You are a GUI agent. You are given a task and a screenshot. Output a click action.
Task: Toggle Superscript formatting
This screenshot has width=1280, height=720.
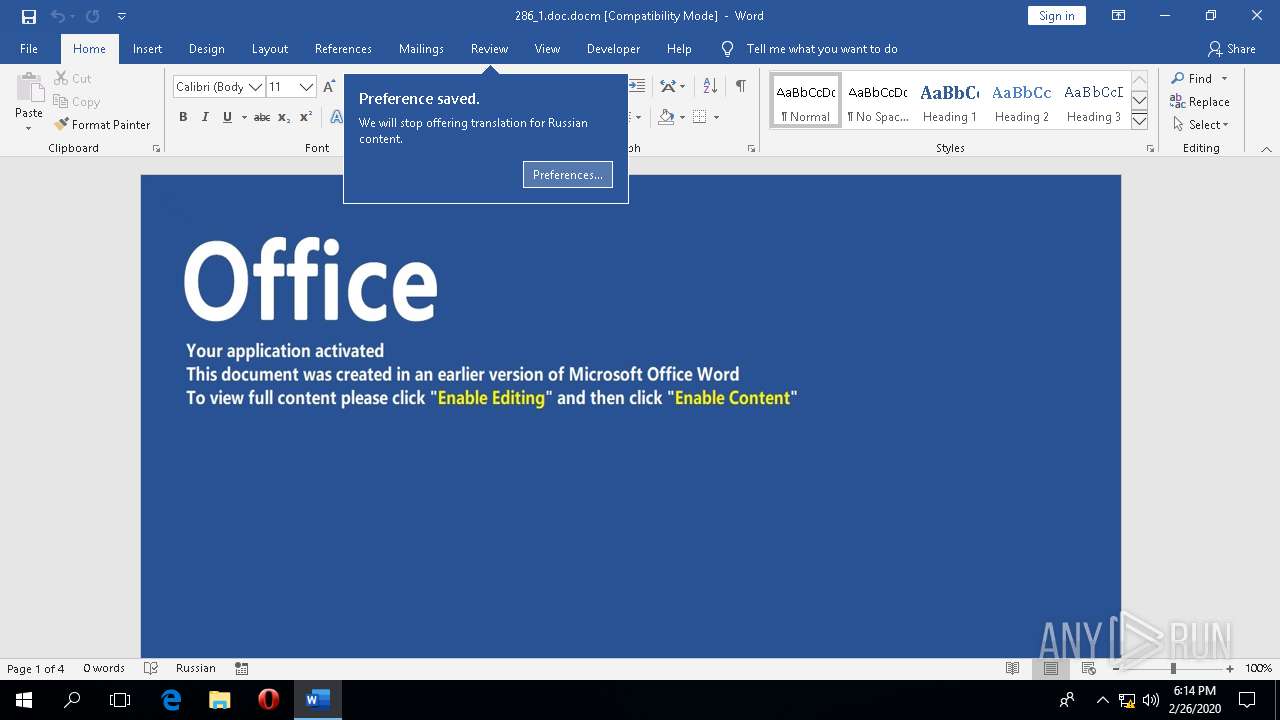pyautogui.click(x=307, y=117)
